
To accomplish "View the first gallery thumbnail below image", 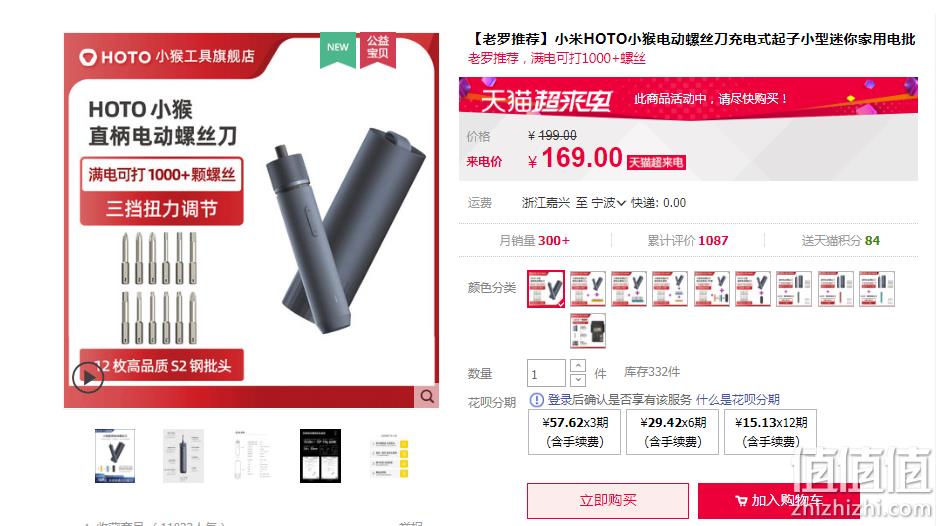I will (115, 456).
